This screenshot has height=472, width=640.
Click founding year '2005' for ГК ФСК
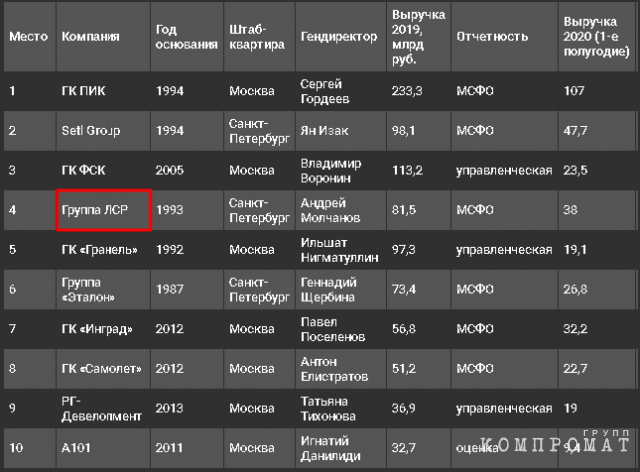click(x=170, y=170)
